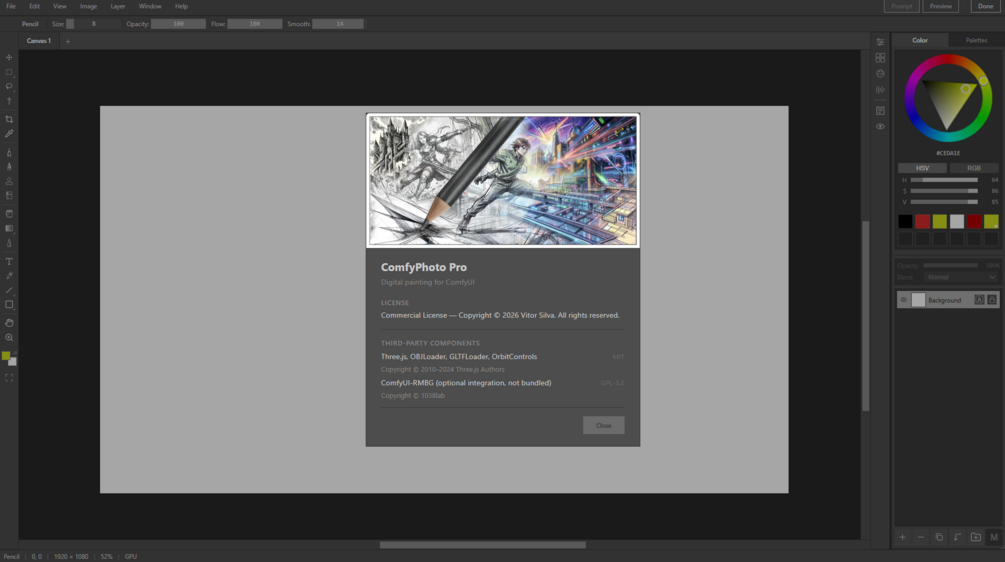1005x562 pixels.
Task: Click the brush Size field
Action: tap(93, 24)
